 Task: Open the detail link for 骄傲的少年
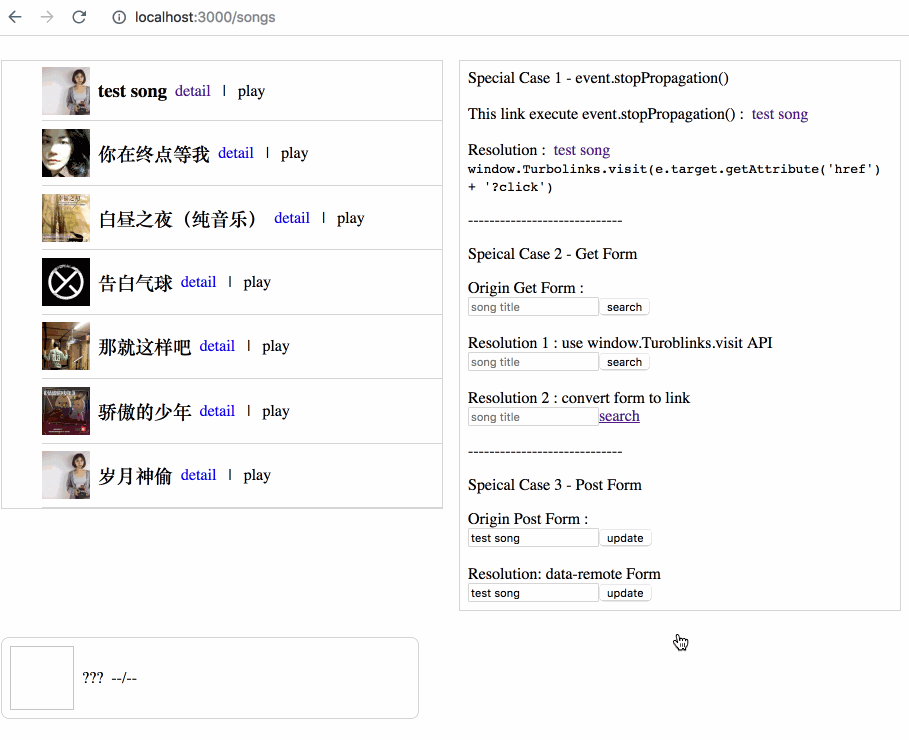click(217, 411)
